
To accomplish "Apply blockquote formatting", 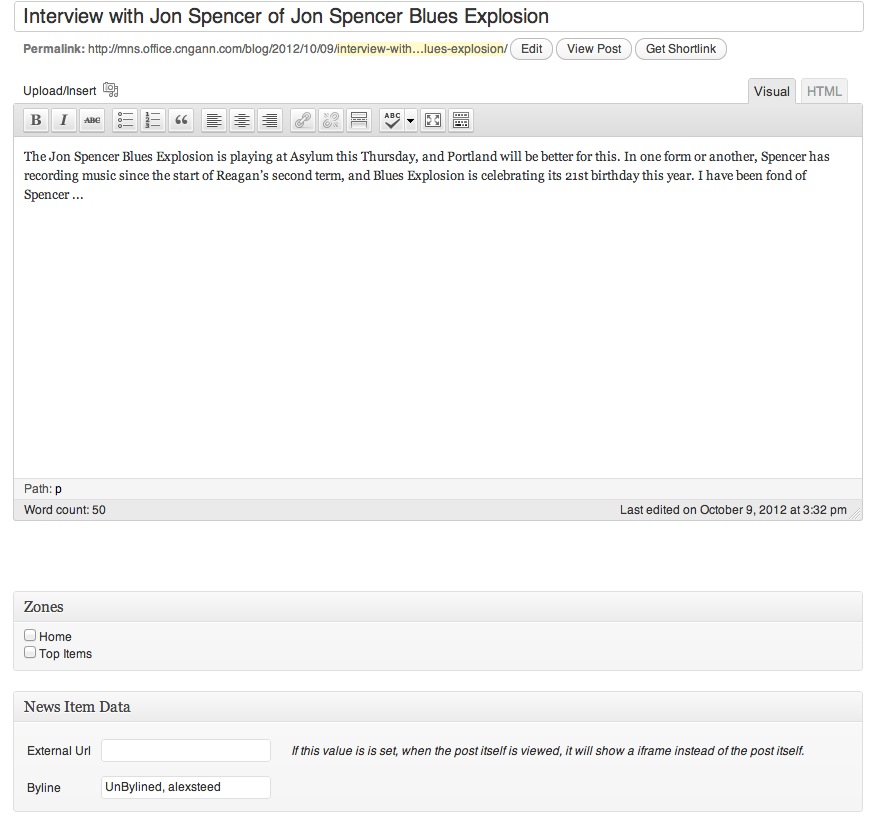I will [x=181, y=120].
